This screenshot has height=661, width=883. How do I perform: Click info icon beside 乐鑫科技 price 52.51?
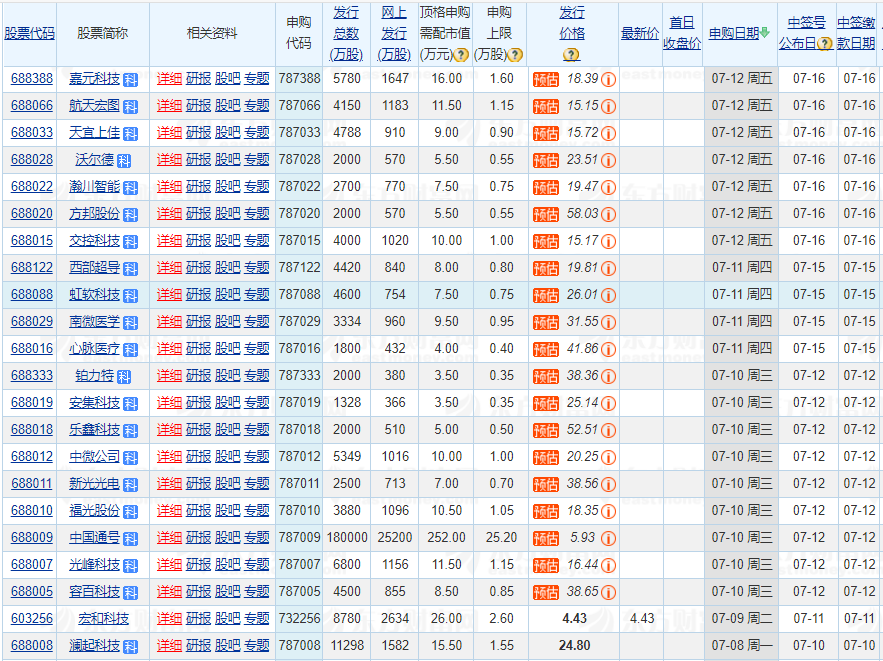click(608, 430)
